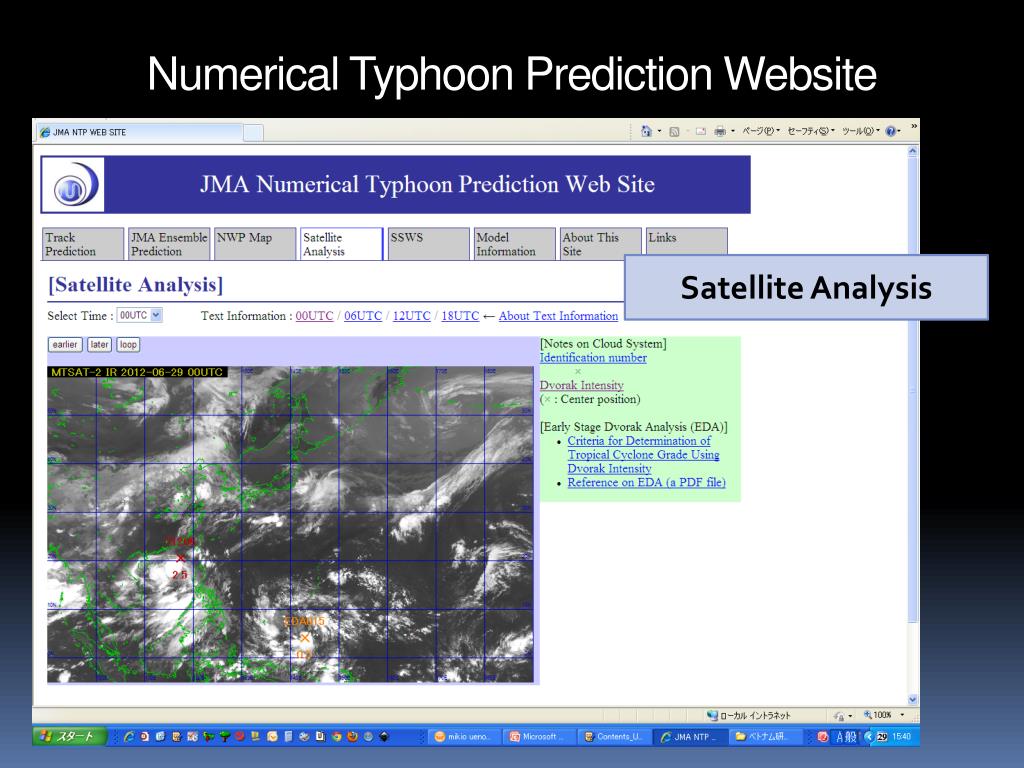Click Internet Explorer icon in Quick Launch
This screenshot has height=768, width=1024.
[x=129, y=737]
